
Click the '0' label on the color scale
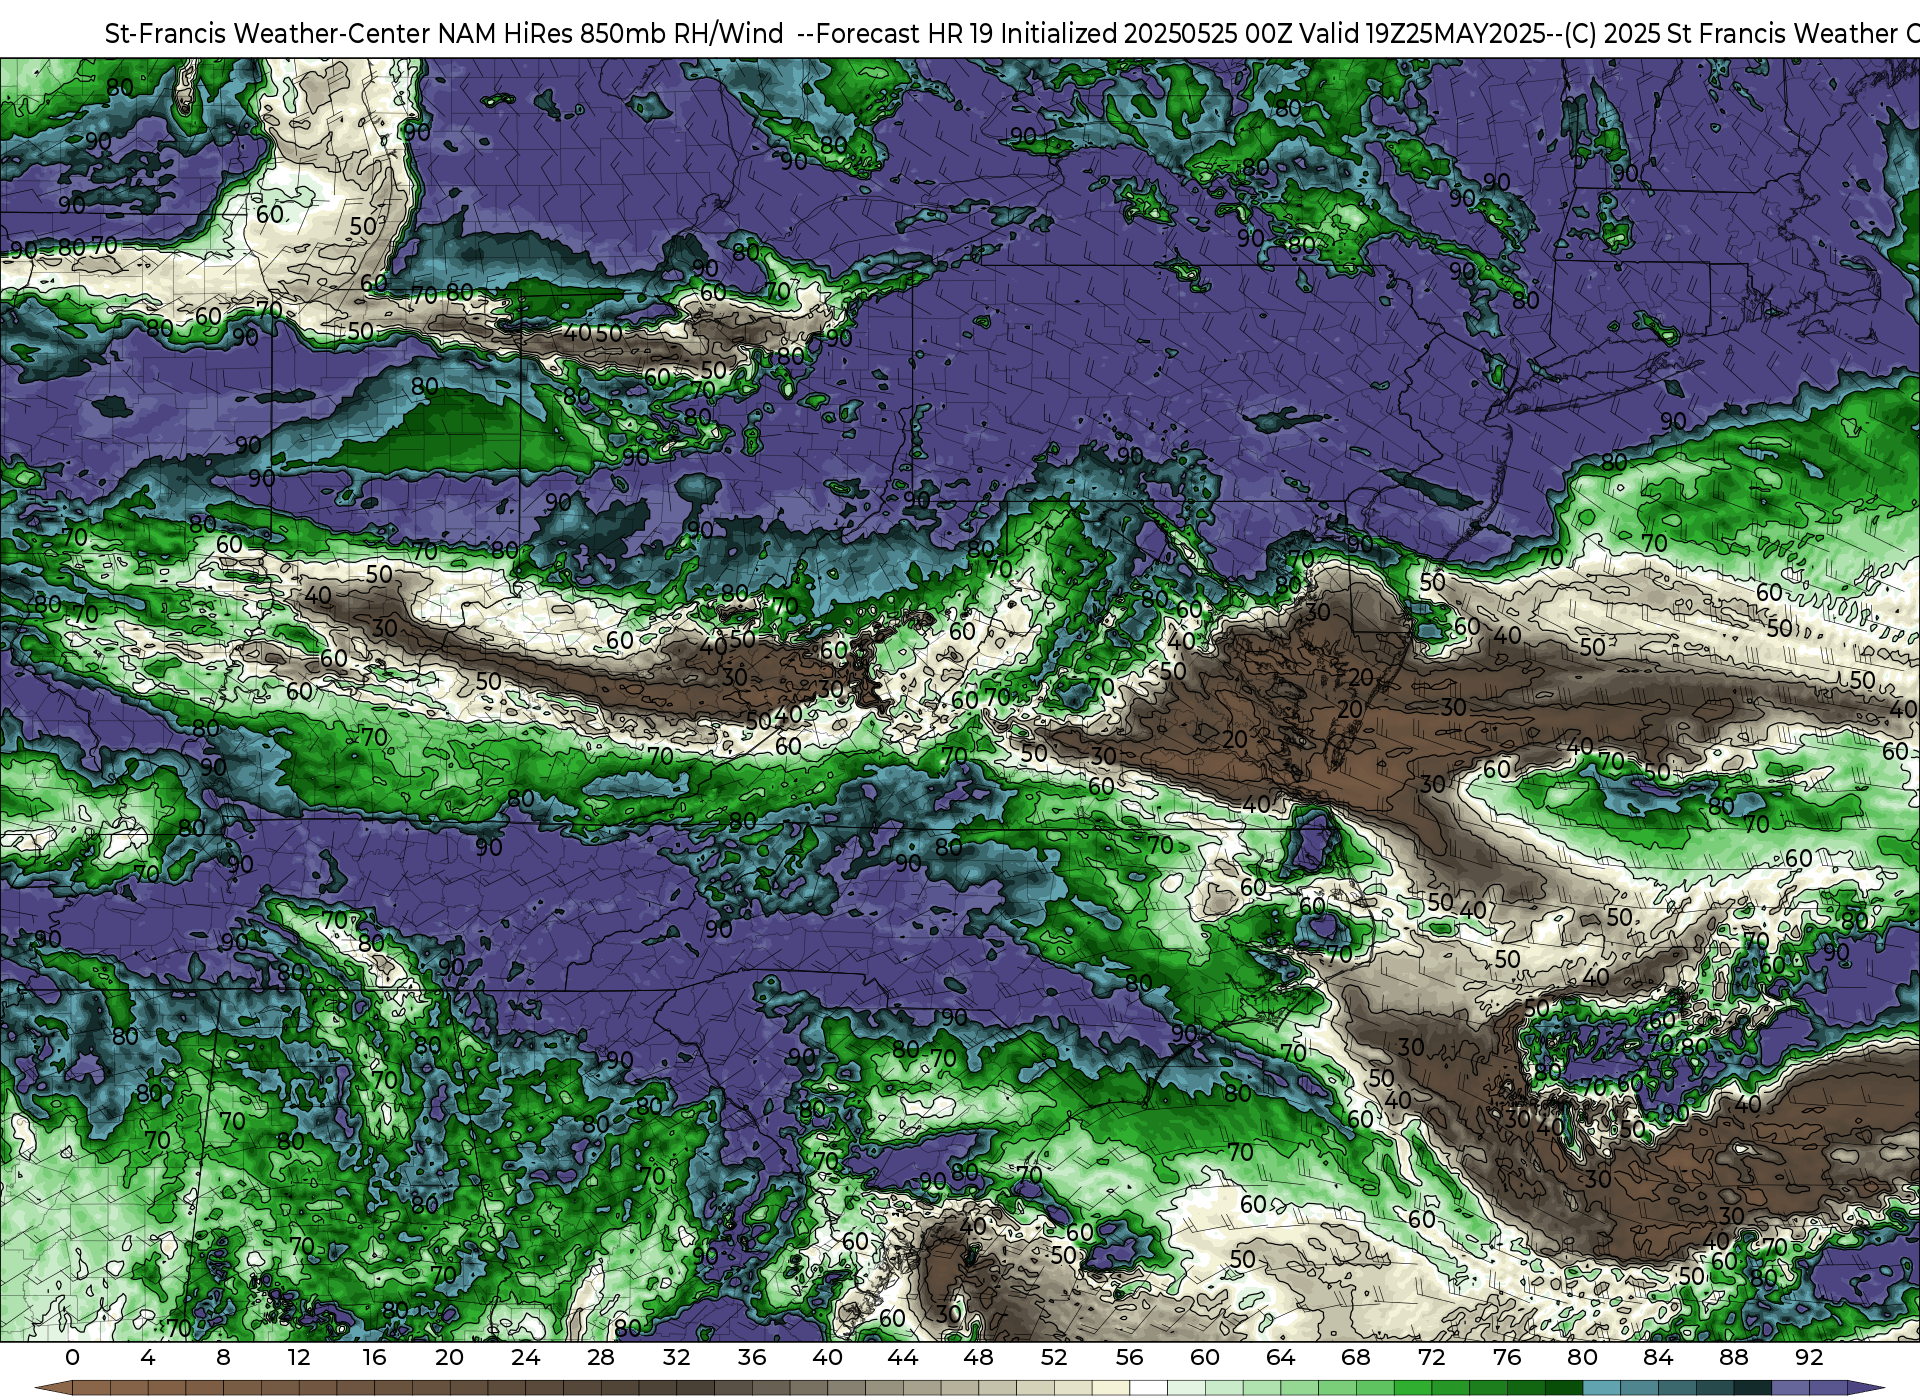[x=72, y=1357]
